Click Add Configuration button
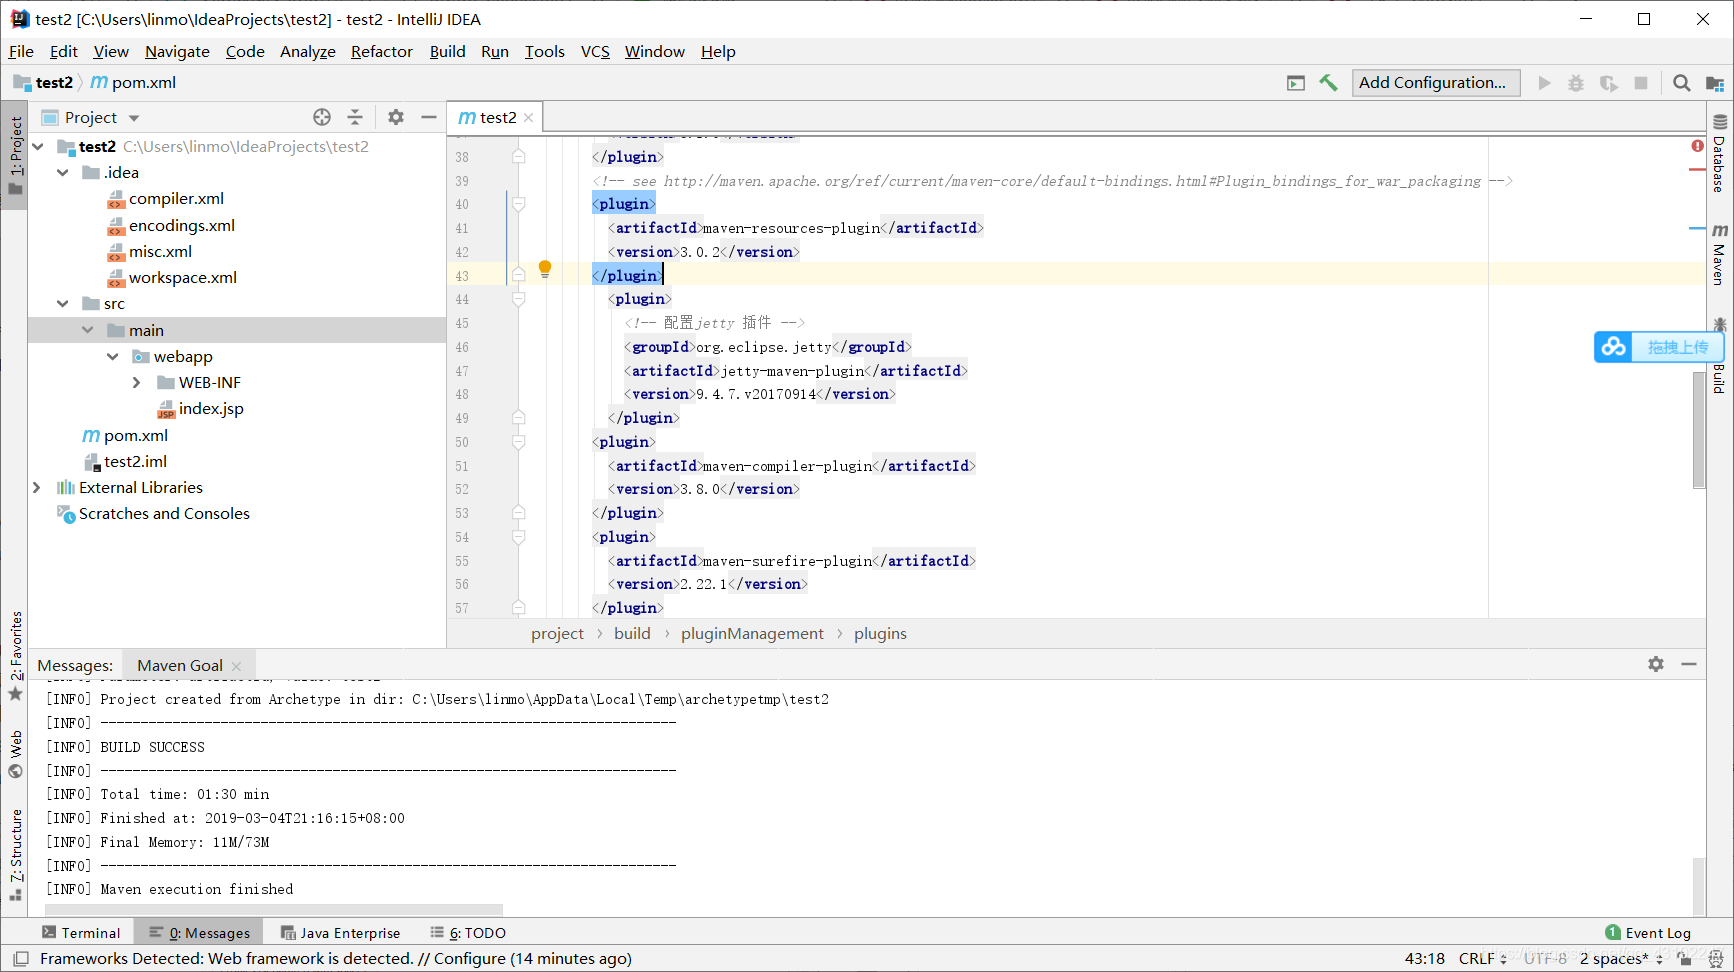The width and height of the screenshot is (1734, 972). pyautogui.click(x=1436, y=83)
